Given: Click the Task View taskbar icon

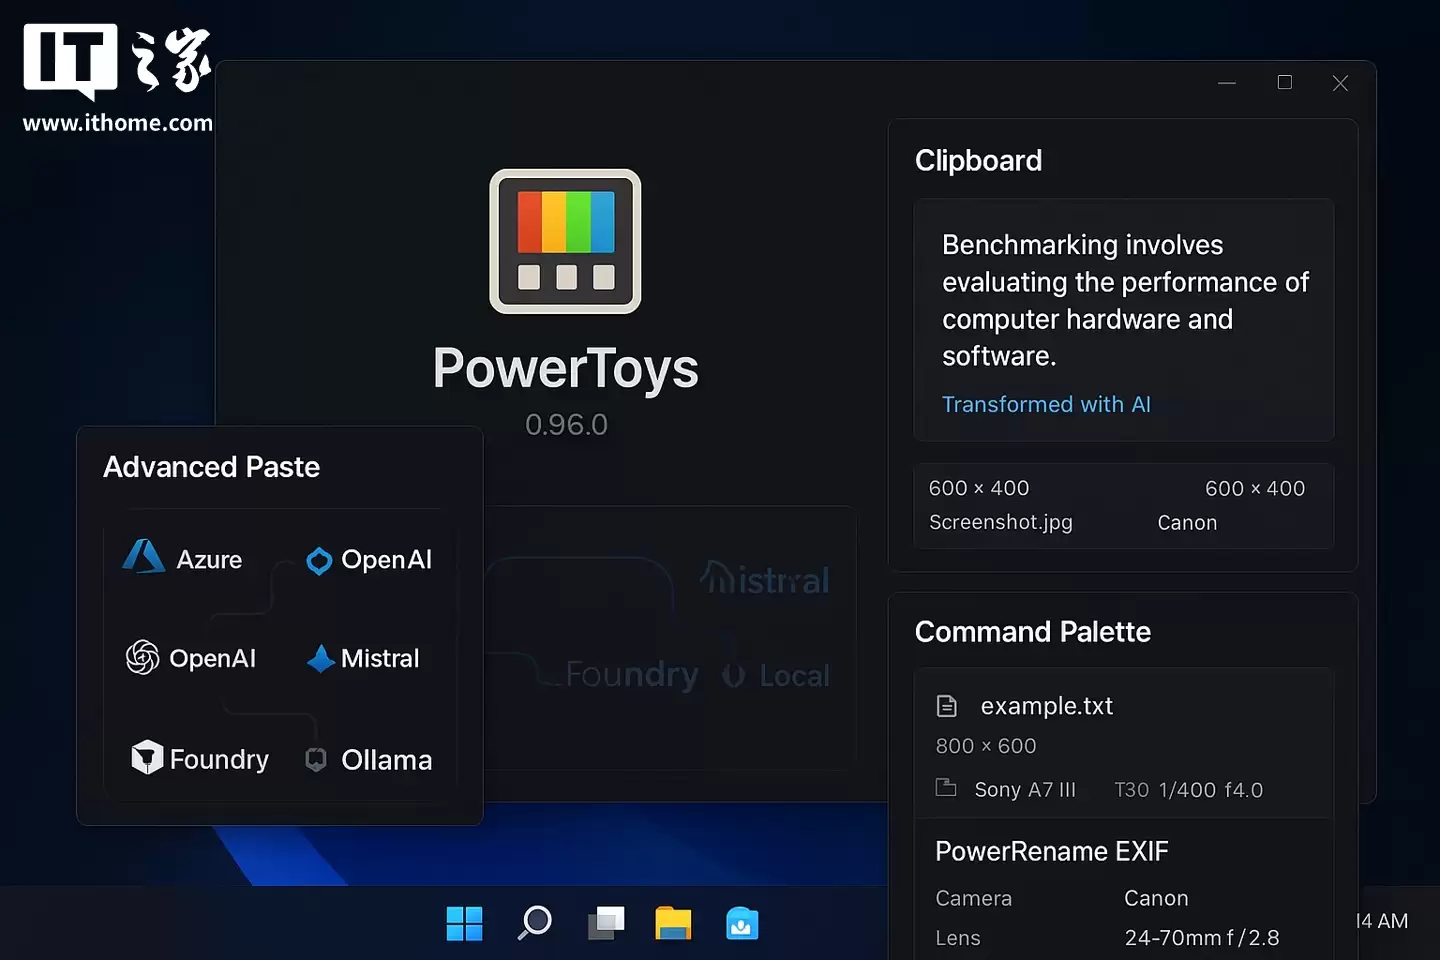Looking at the screenshot, I should tap(605, 923).
